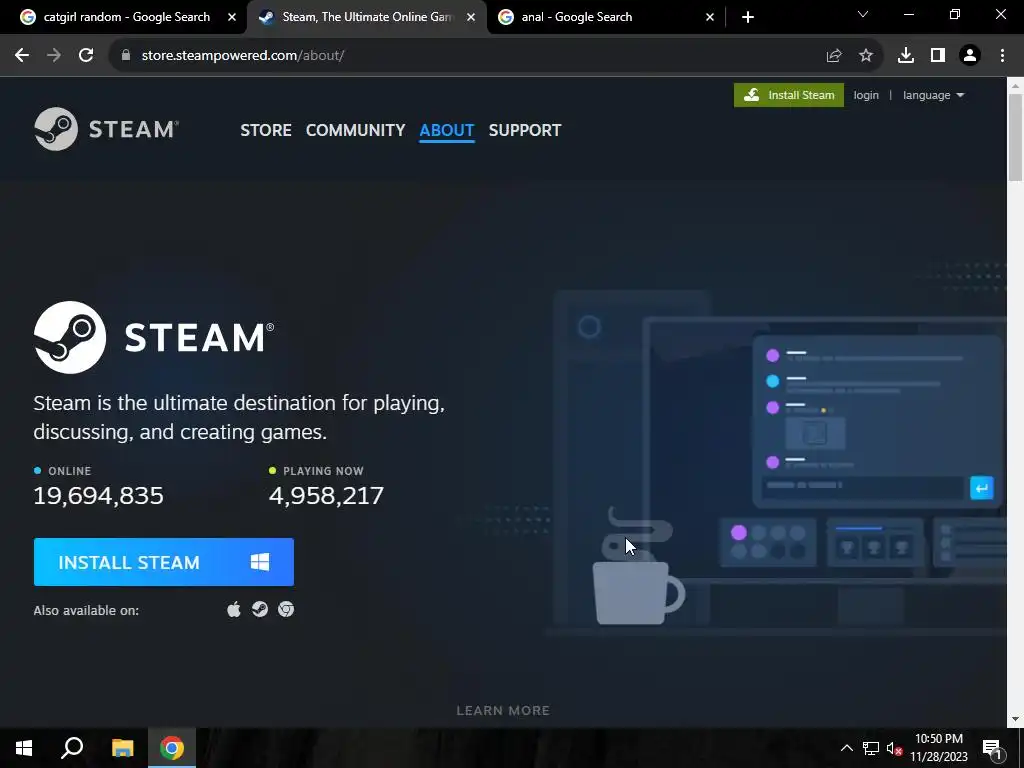Click the playing now count 4,958,217
The width and height of the screenshot is (1024, 768).
326,496
